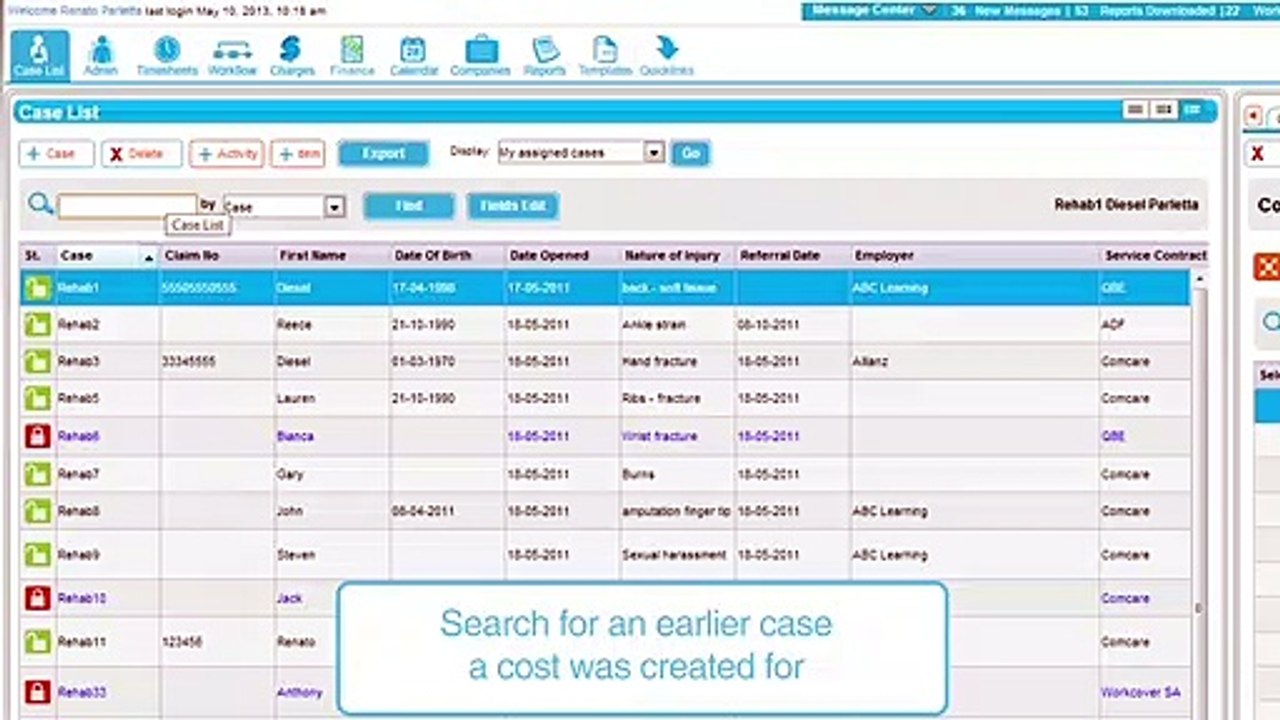Screen dimensions: 1280x720
Task: Sort by the Date Opened column header
Action: point(549,256)
